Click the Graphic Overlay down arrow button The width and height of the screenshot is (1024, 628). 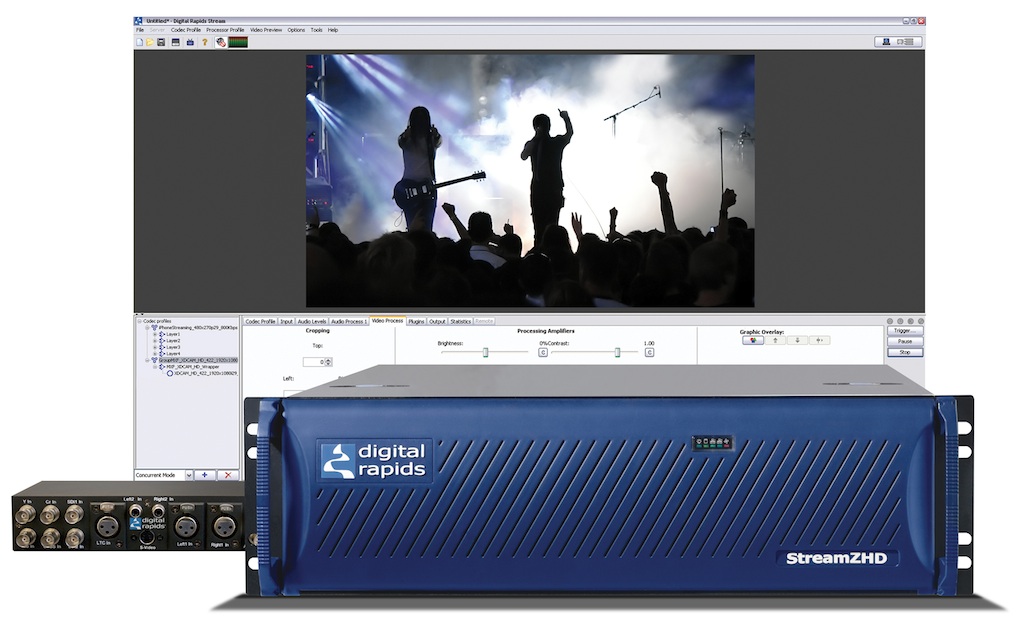(797, 340)
